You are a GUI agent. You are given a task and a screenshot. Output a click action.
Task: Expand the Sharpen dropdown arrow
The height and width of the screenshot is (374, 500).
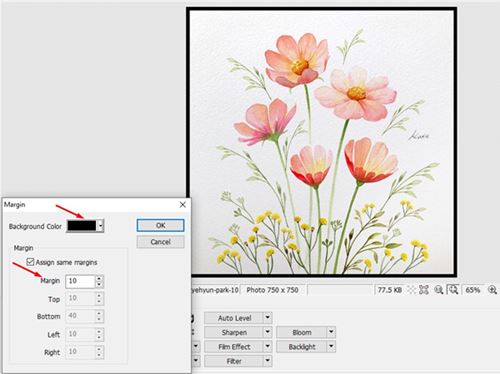[x=267, y=332]
